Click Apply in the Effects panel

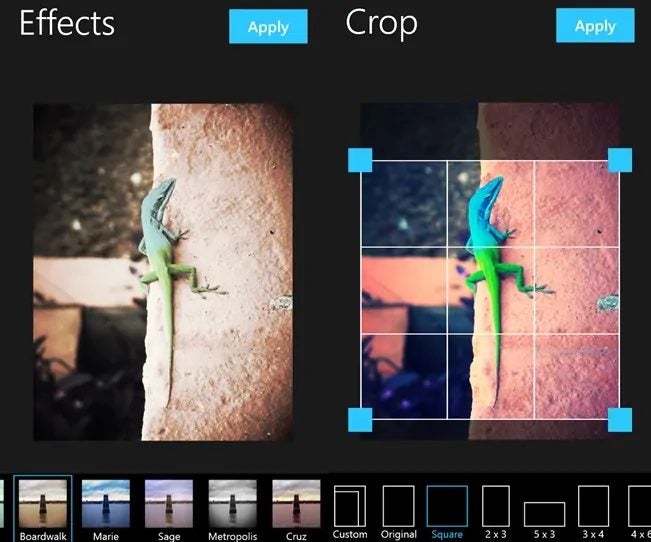pos(268,27)
